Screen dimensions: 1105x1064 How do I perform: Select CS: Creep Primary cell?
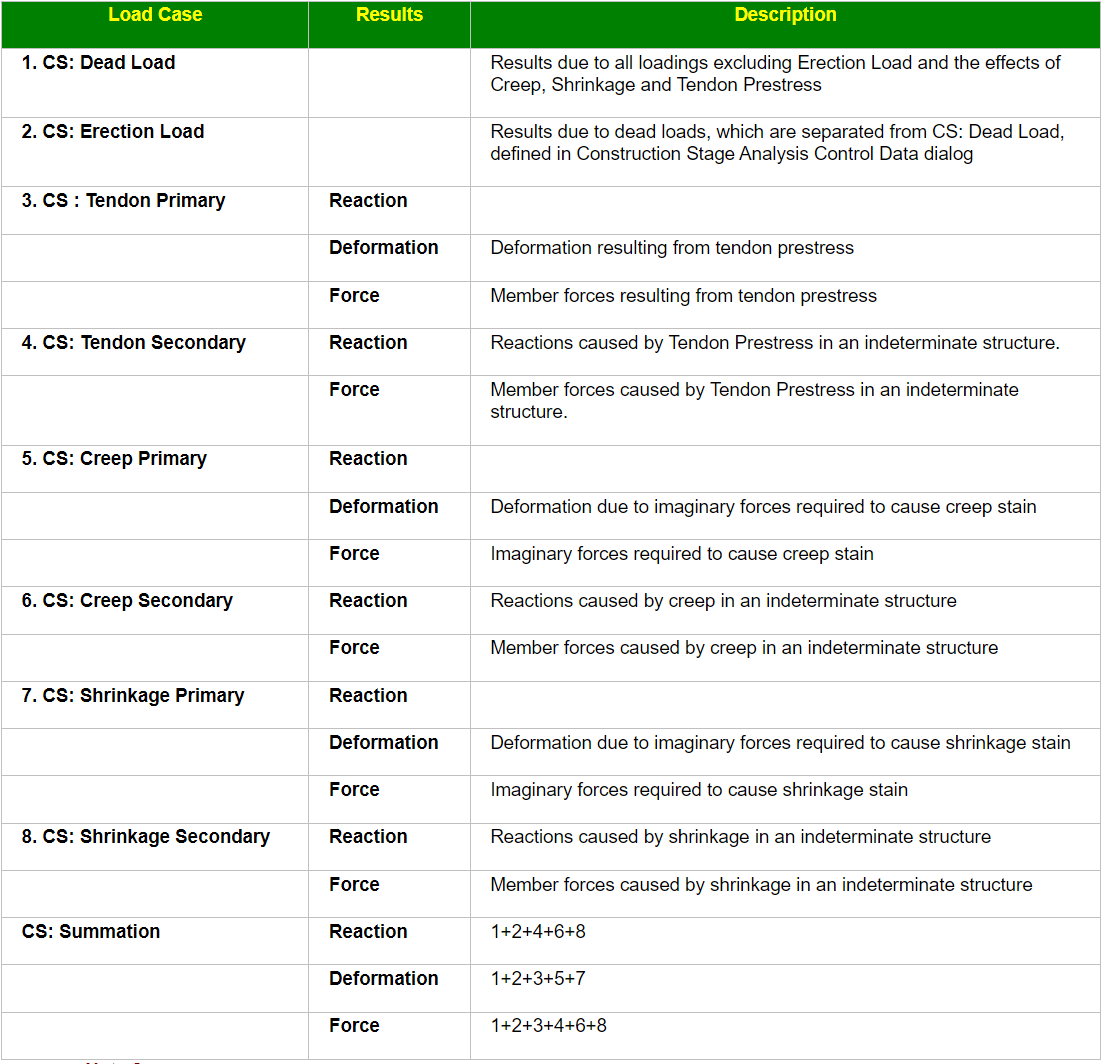114,459
